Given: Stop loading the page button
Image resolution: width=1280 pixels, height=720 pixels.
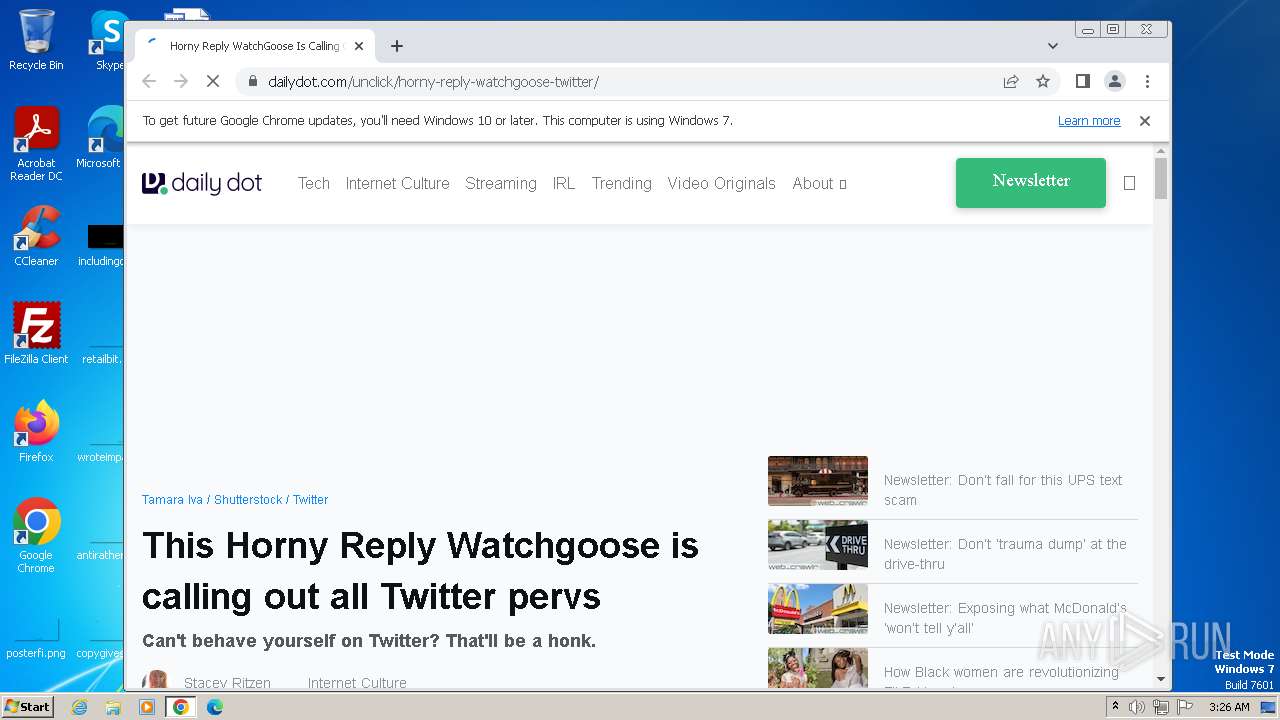Looking at the screenshot, I should 213,82.
